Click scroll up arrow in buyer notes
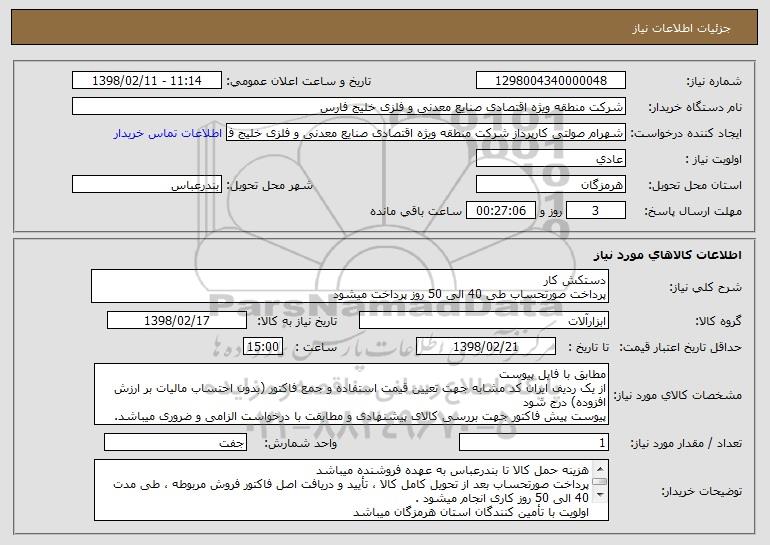Image resolution: width=770 pixels, height=545 pixels. click(x=600, y=467)
